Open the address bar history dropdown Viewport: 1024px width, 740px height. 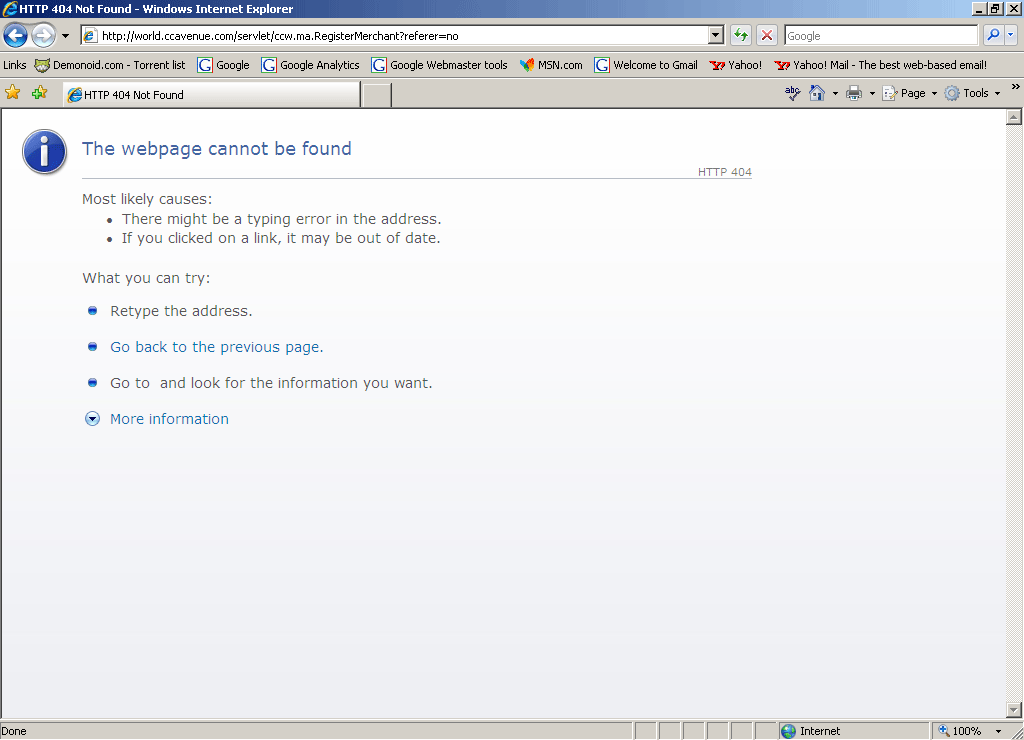[x=715, y=36]
